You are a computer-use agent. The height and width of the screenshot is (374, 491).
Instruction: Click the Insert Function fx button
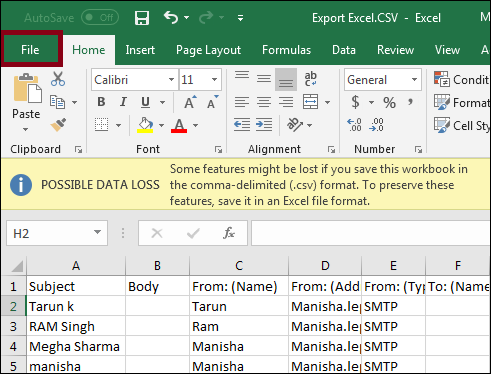point(229,233)
